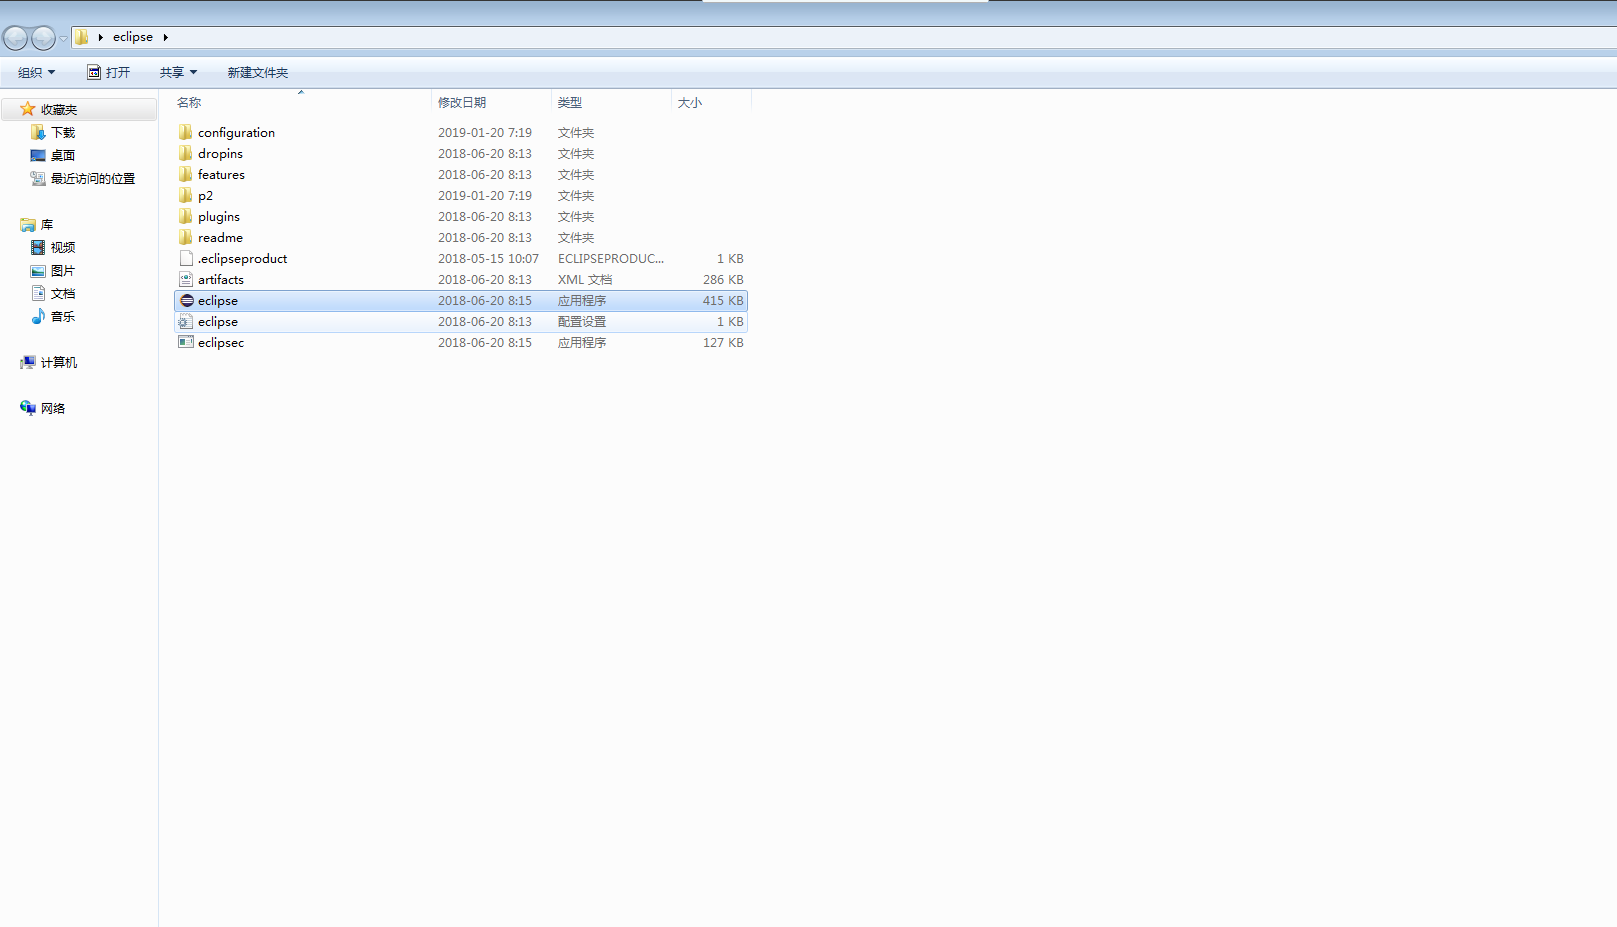Screen dimensions: 1617x927
Task: Click the 音乐 note icon
Action: (38, 316)
